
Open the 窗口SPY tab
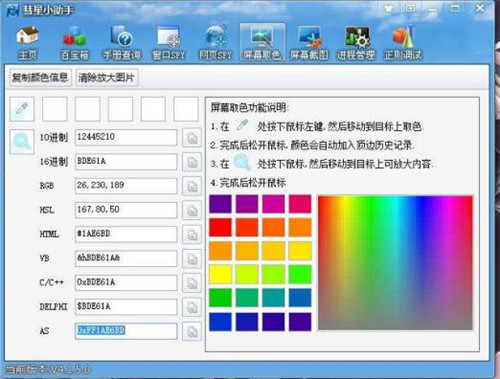point(168,43)
